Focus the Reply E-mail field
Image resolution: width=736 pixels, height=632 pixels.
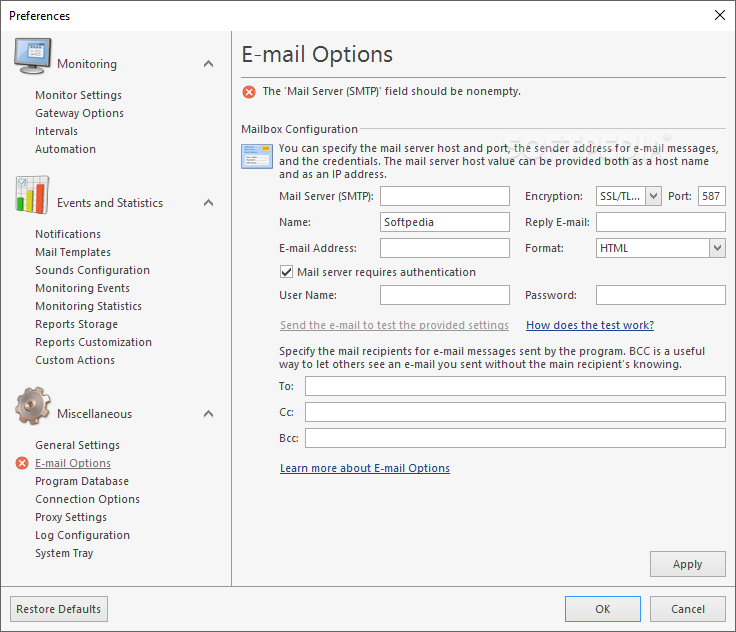(660, 222)
